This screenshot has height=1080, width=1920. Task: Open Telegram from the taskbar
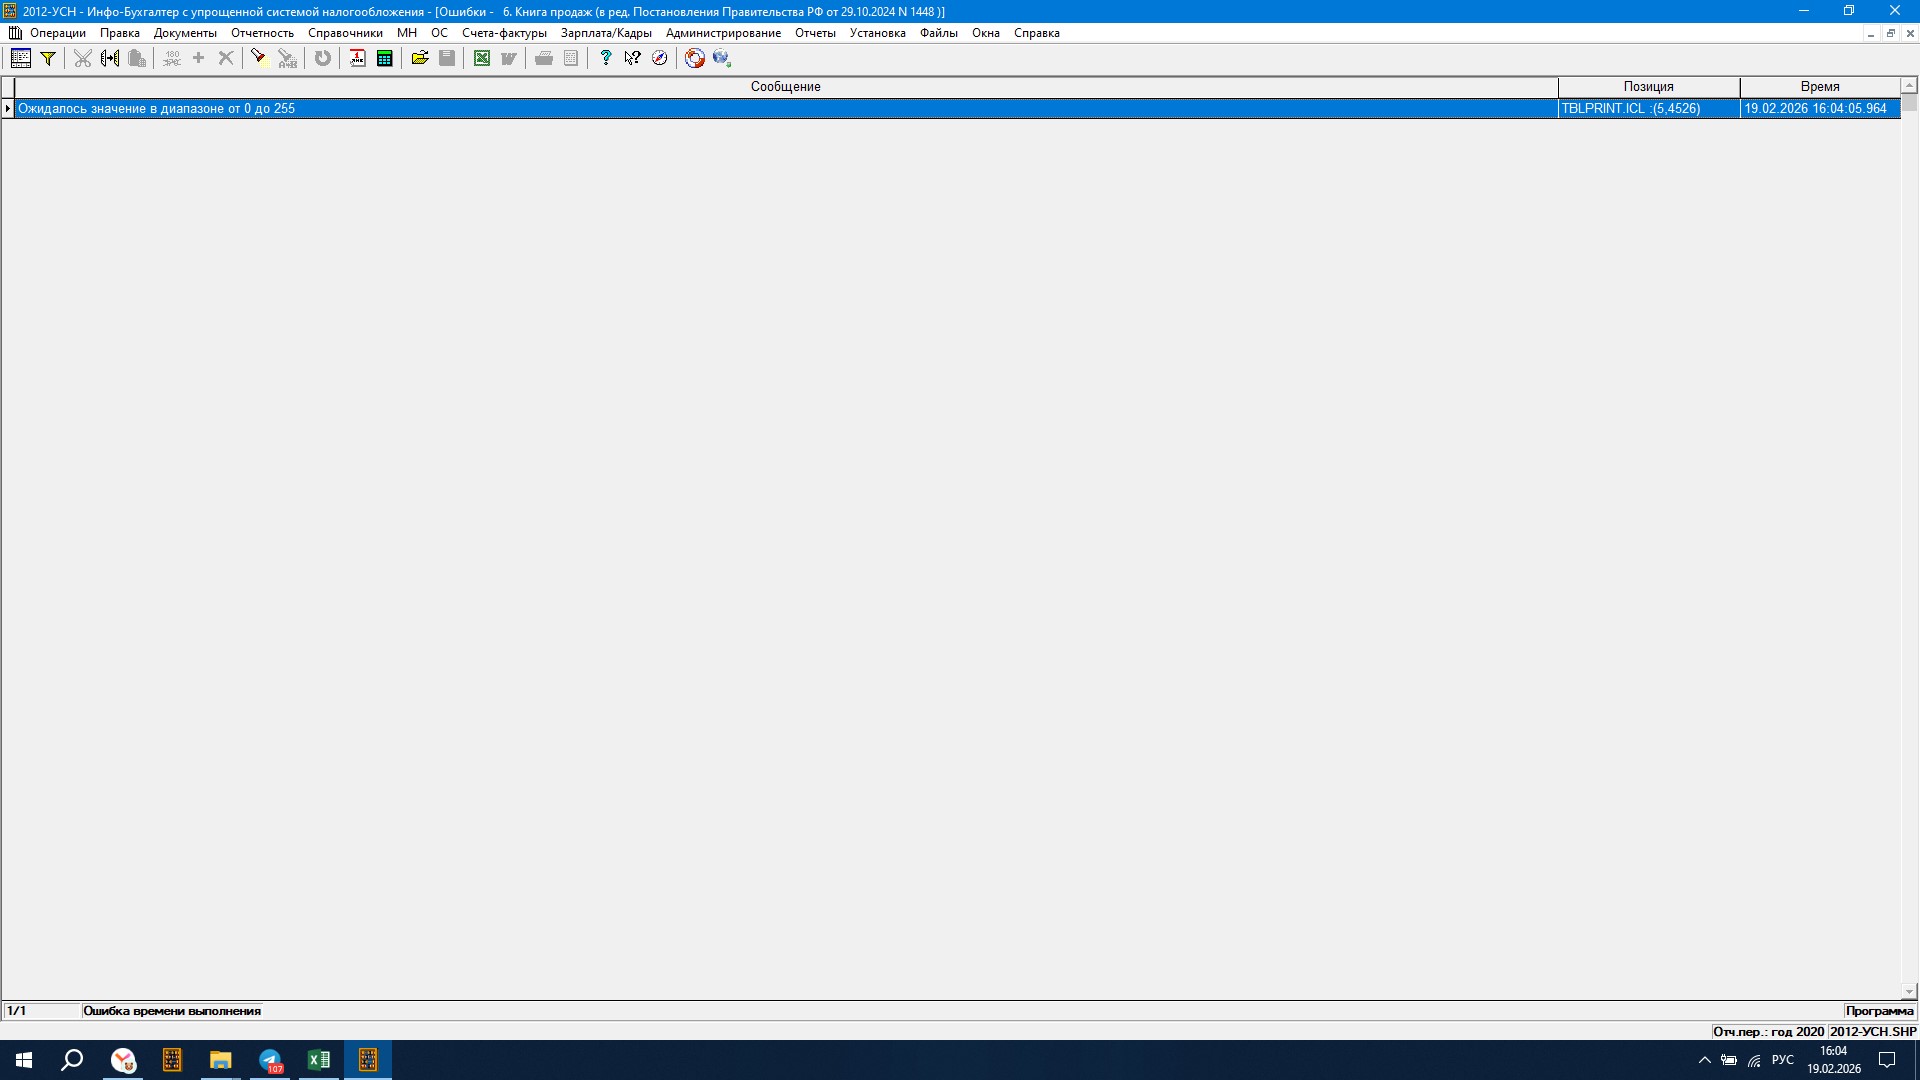pyautogui.click(x=270, y=1060)
